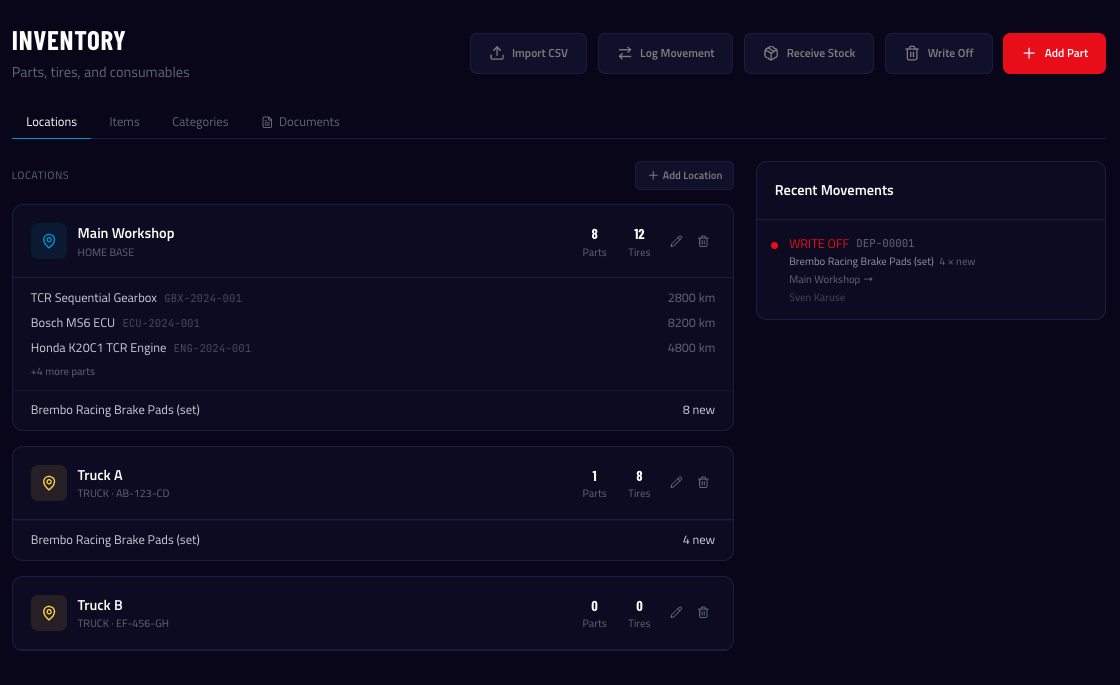The width and height of the screenshot is (1120, 685).
Task: Open the Log Movement dialog
Action: pos(665,53)
